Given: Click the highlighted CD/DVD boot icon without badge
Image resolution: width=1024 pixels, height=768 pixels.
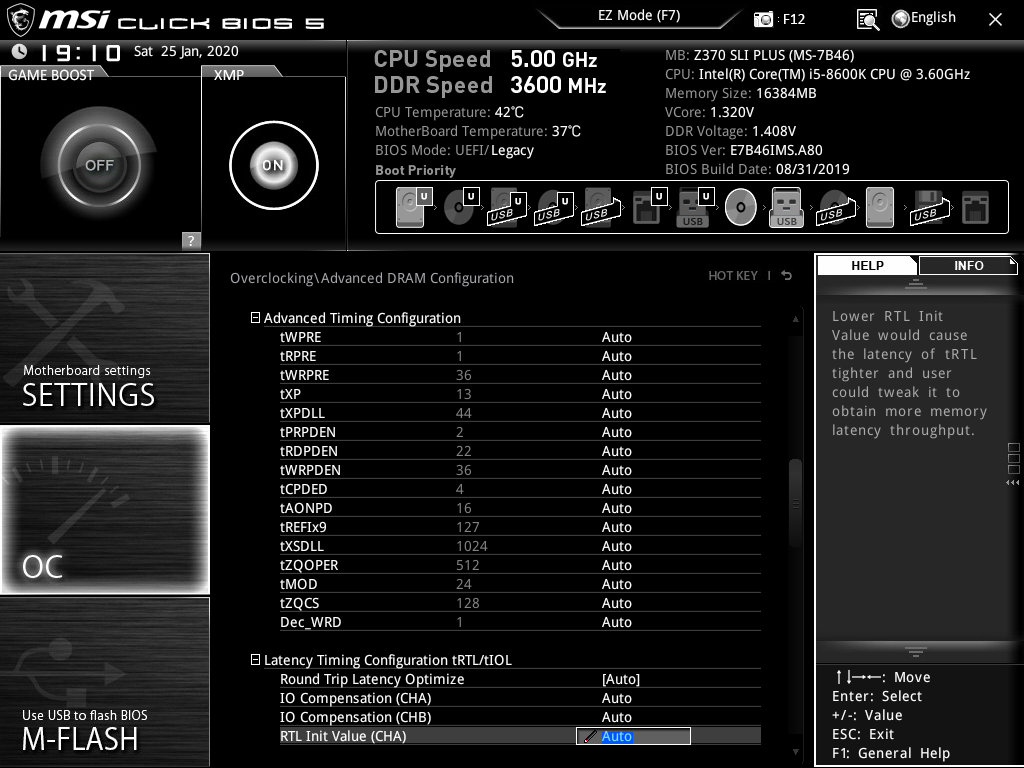Looking at the screenshot, I should 741,207.
